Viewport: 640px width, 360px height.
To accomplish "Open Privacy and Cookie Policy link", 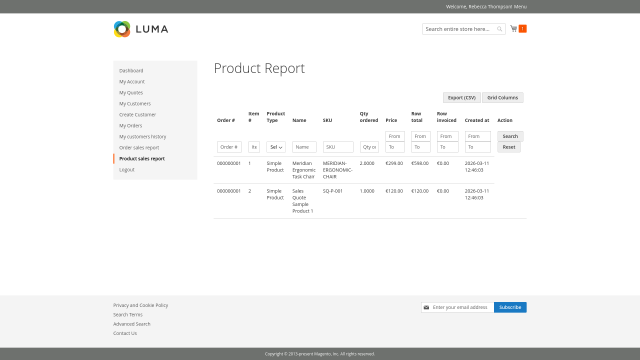I will (140, 305).
